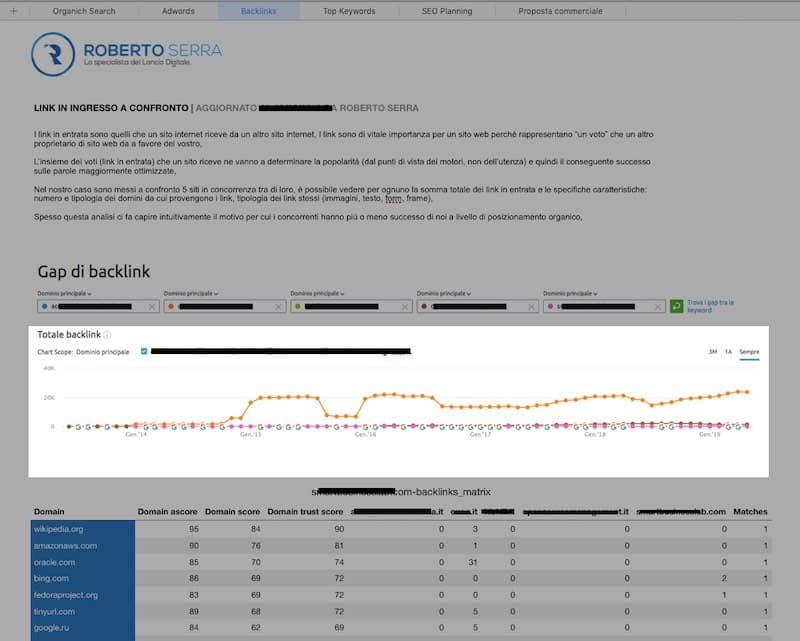Sort by the Domain score column header
Screen dimensions: 800x641
[232, 511]
